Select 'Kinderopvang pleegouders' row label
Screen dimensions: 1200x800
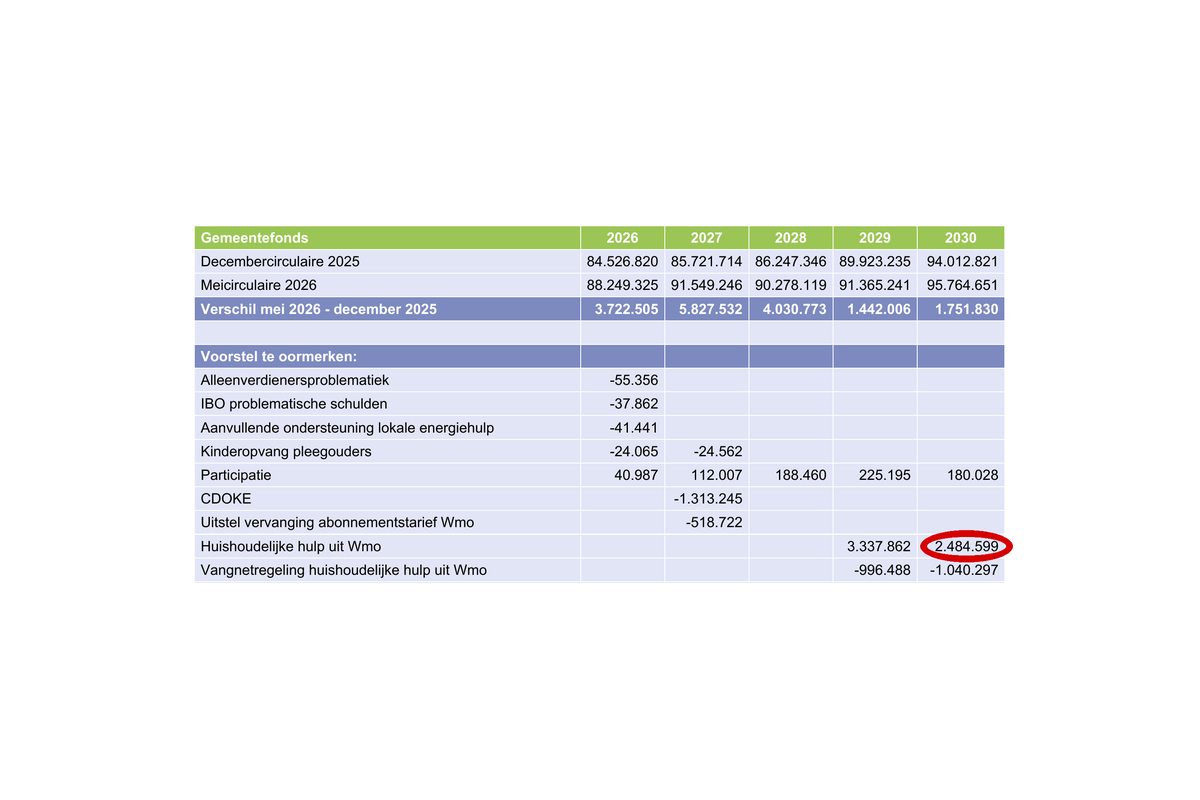(x=286, y=452)
